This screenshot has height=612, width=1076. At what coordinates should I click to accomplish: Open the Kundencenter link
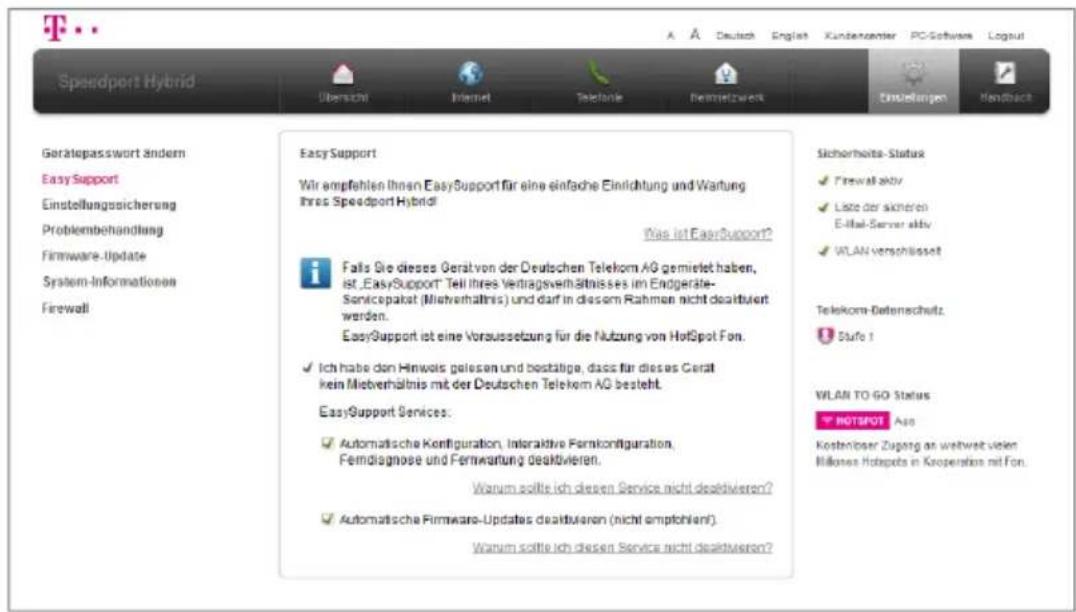pyautogui.click(x=860, y=36)
